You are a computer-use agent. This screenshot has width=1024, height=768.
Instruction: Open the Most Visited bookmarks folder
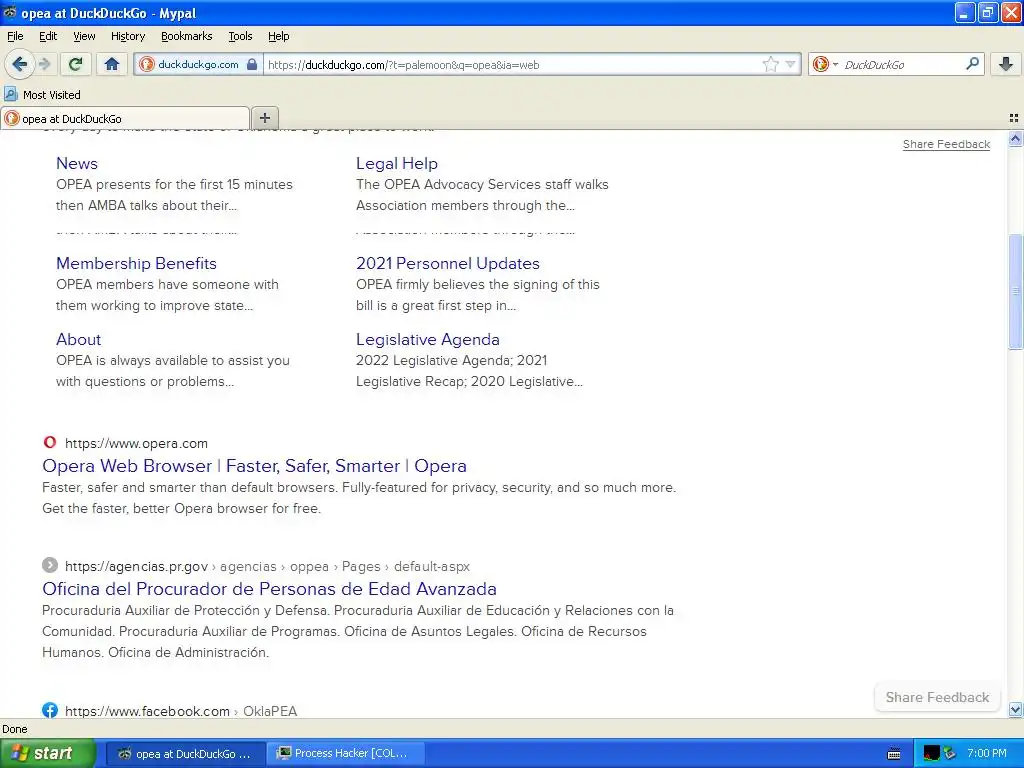42,95
